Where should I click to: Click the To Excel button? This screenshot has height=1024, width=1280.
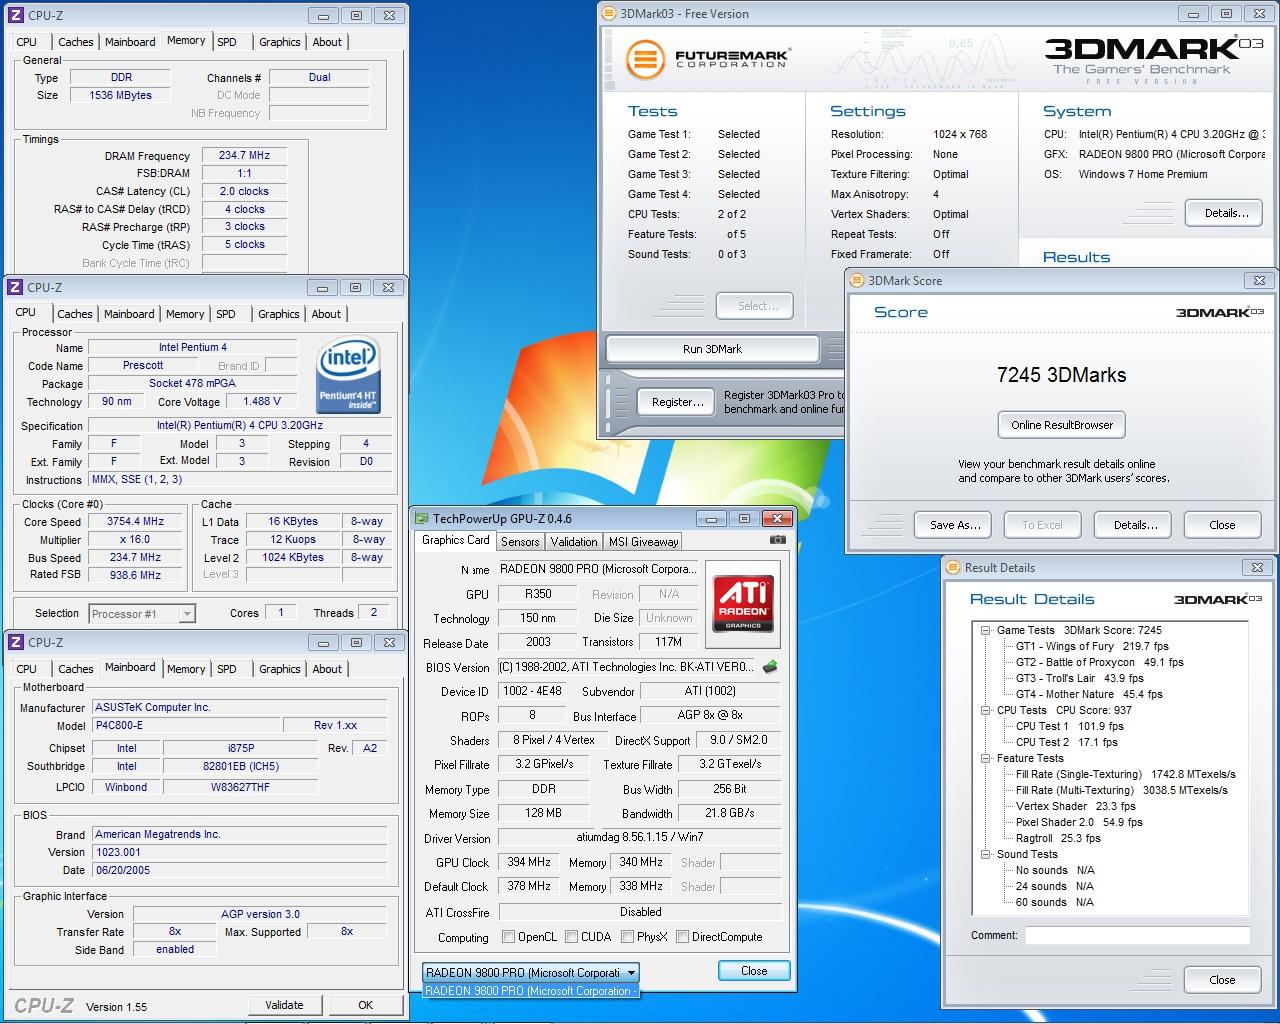[1042, 525]
